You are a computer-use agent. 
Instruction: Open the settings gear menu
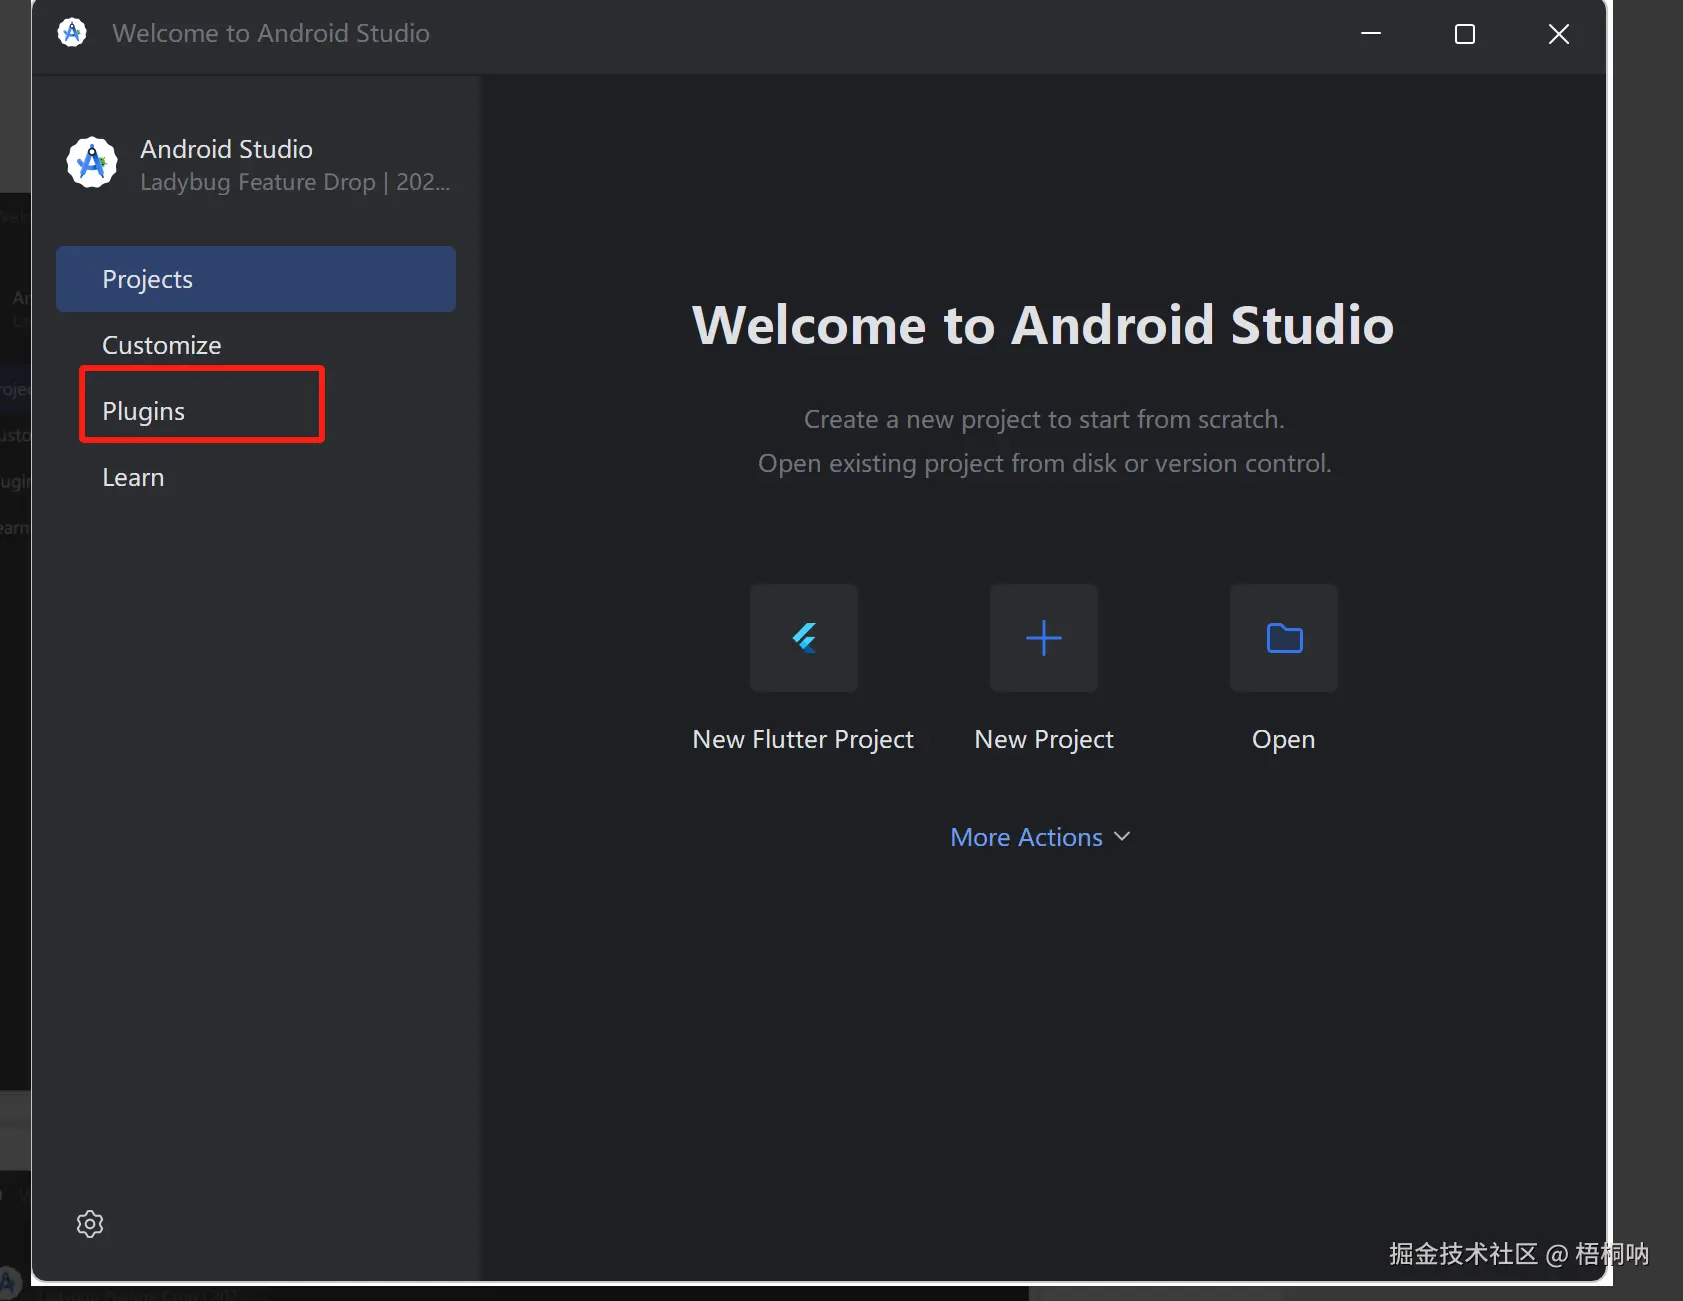click(90, 1224)
